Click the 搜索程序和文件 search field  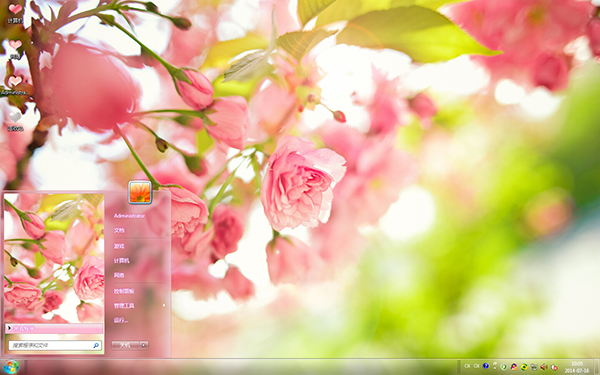point(55,345)
